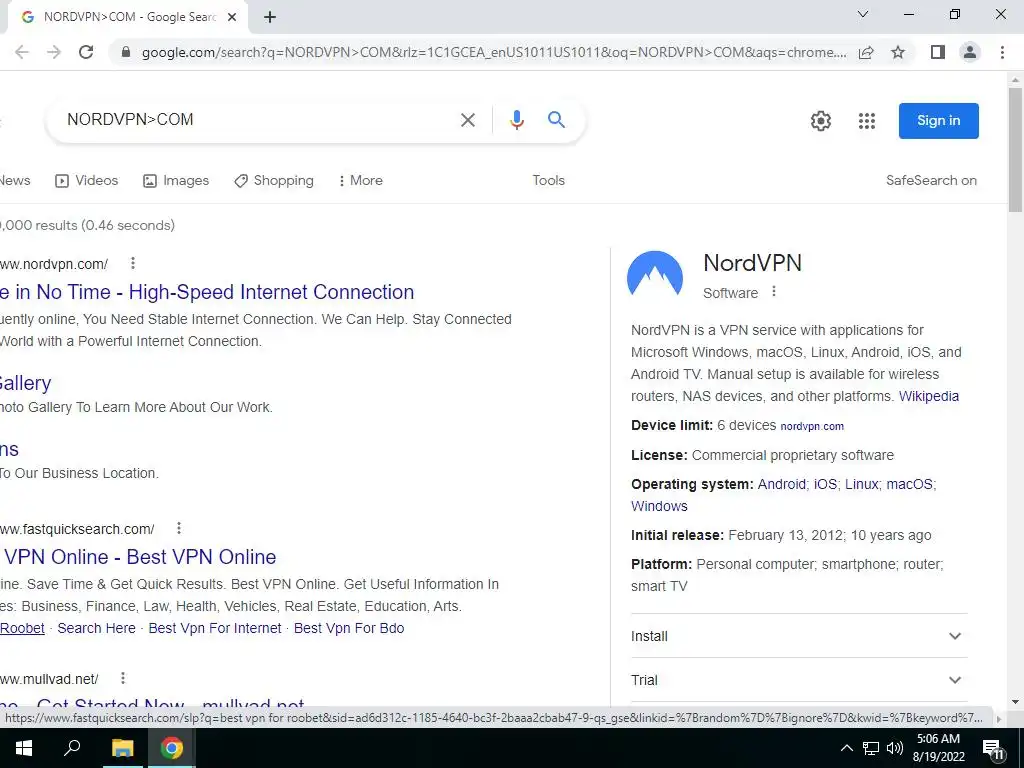Open taskbar search magnifier

[x=72, y=748]
